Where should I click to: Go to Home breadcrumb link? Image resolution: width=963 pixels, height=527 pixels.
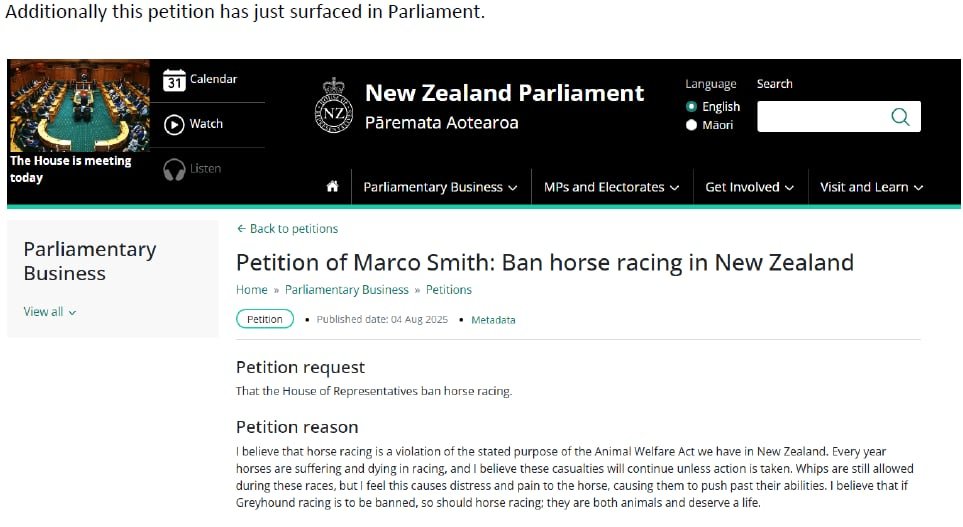pyautogui.click(x=252, y=290)
